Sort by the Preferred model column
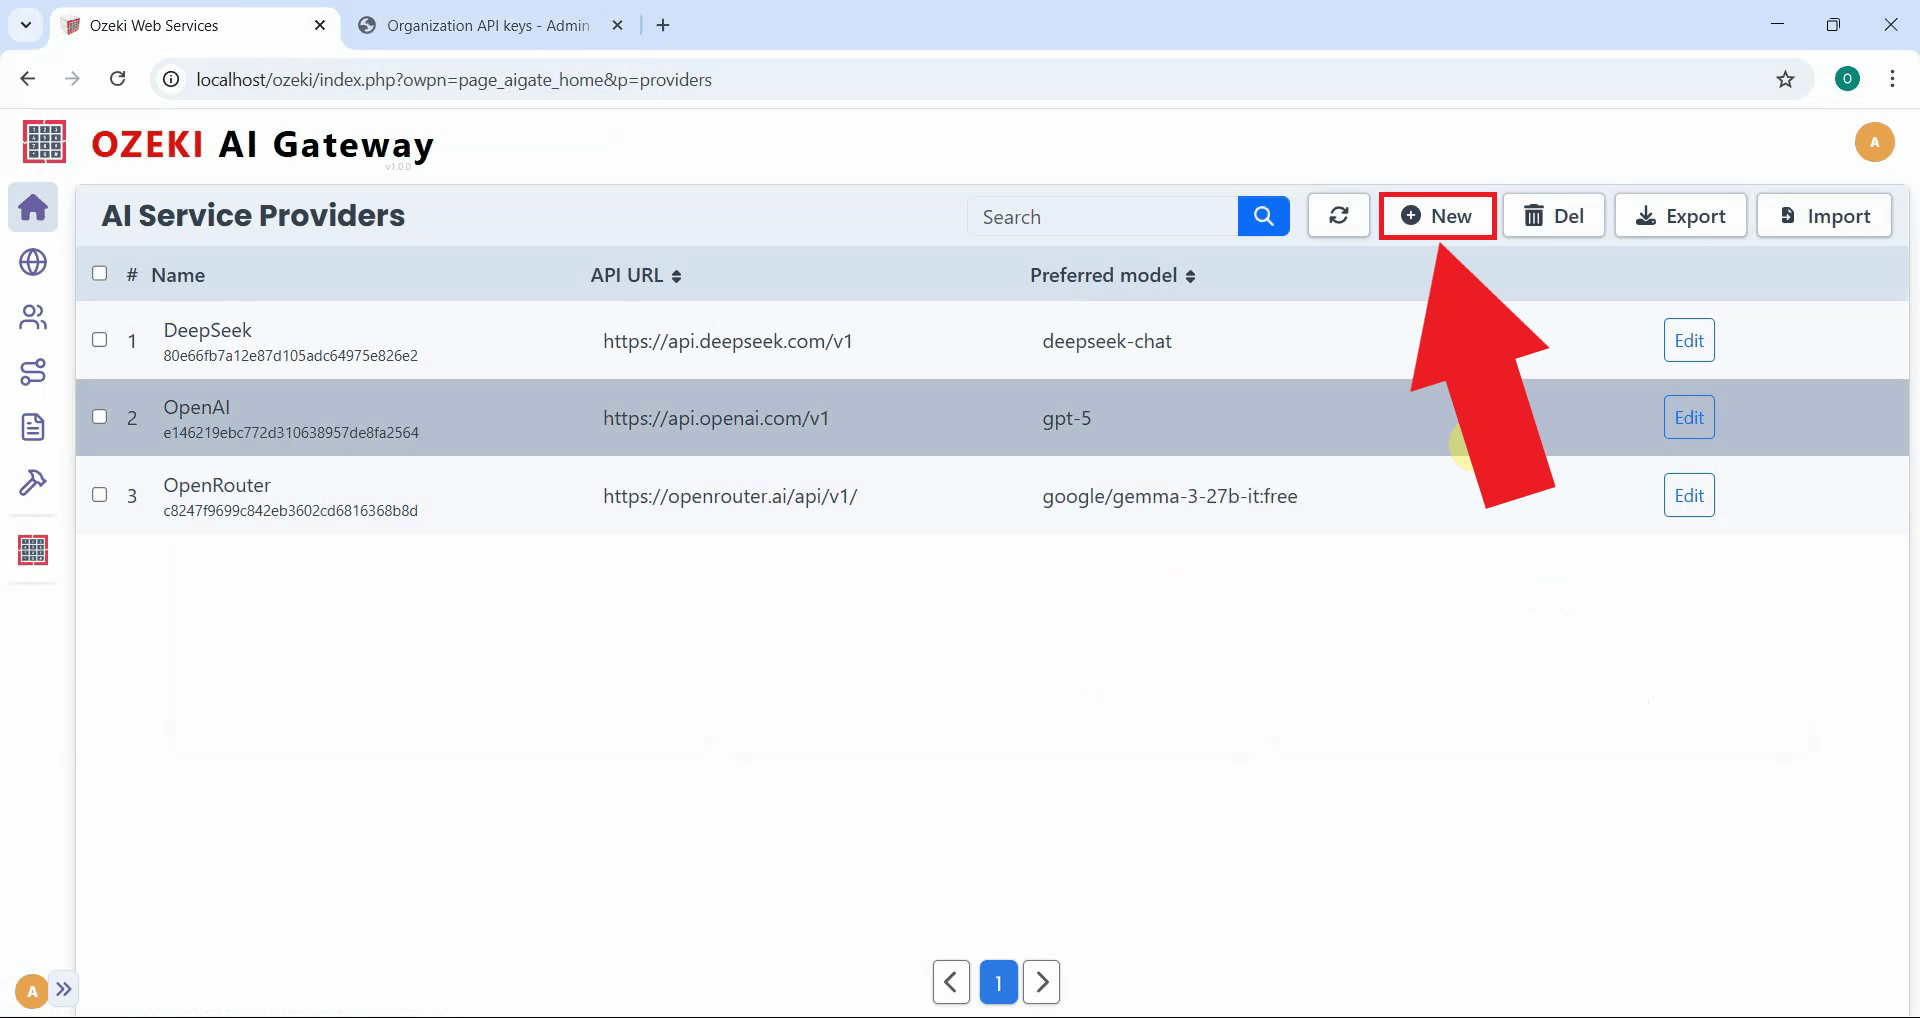 coord(1111,275)
